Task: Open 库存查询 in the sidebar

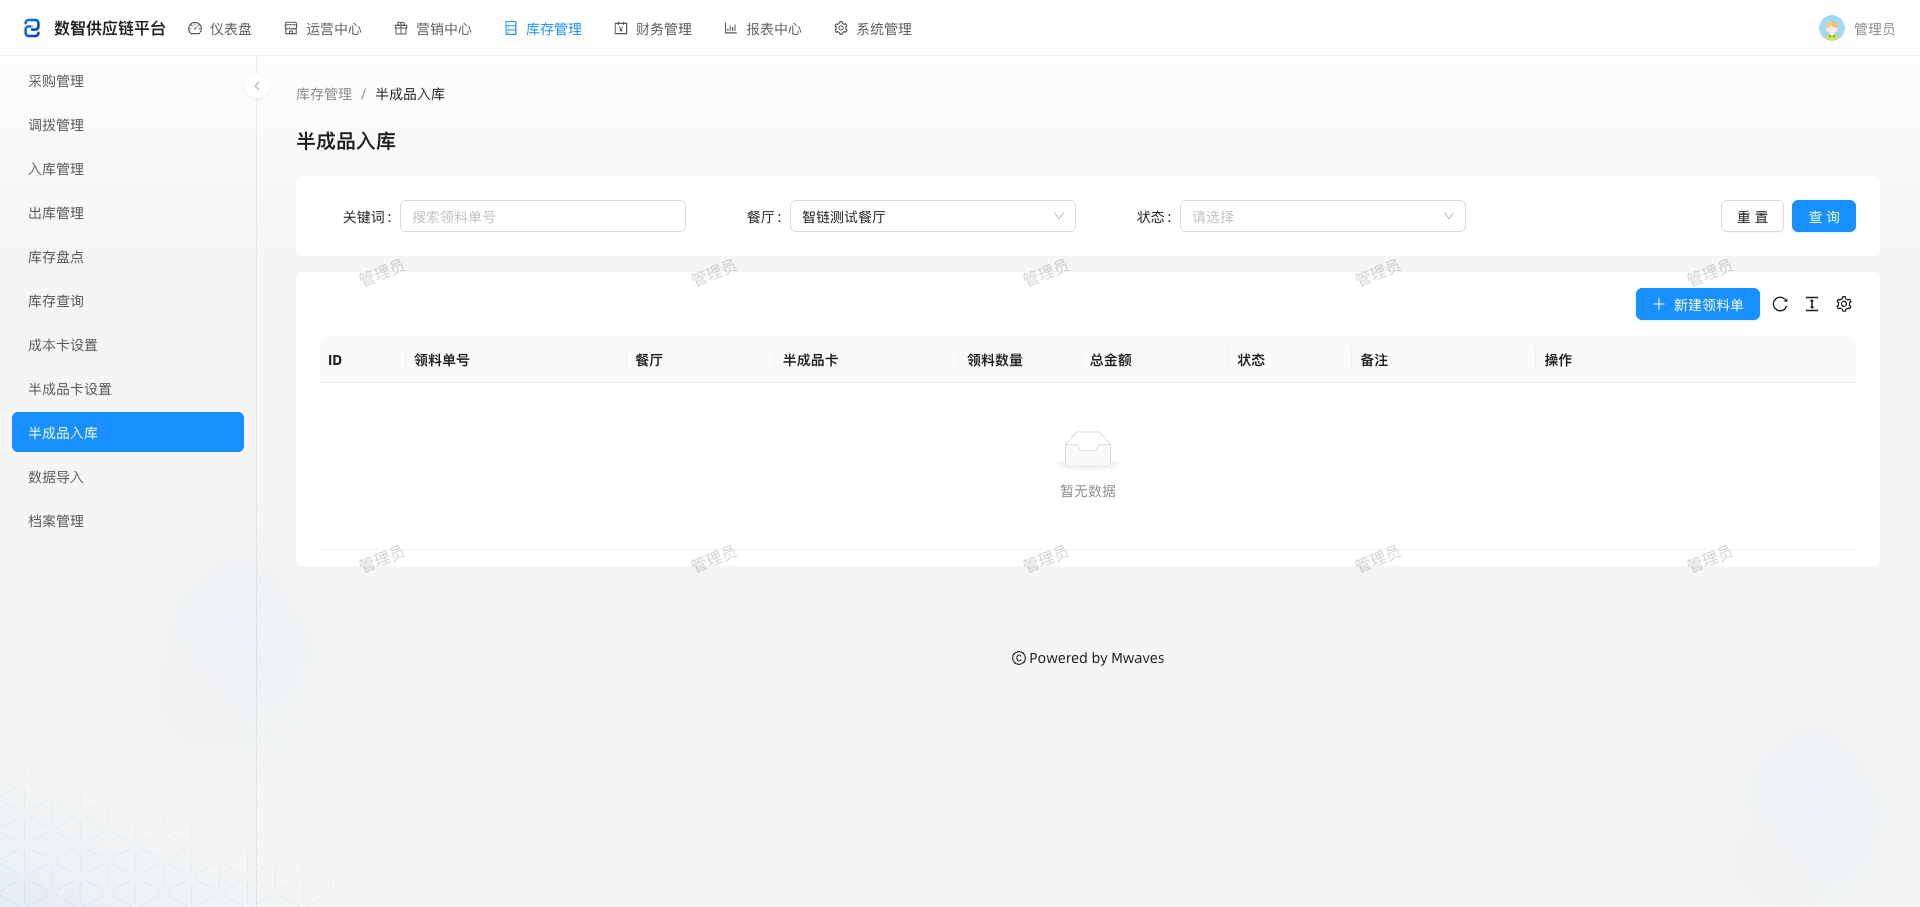Action: point(128,301)
